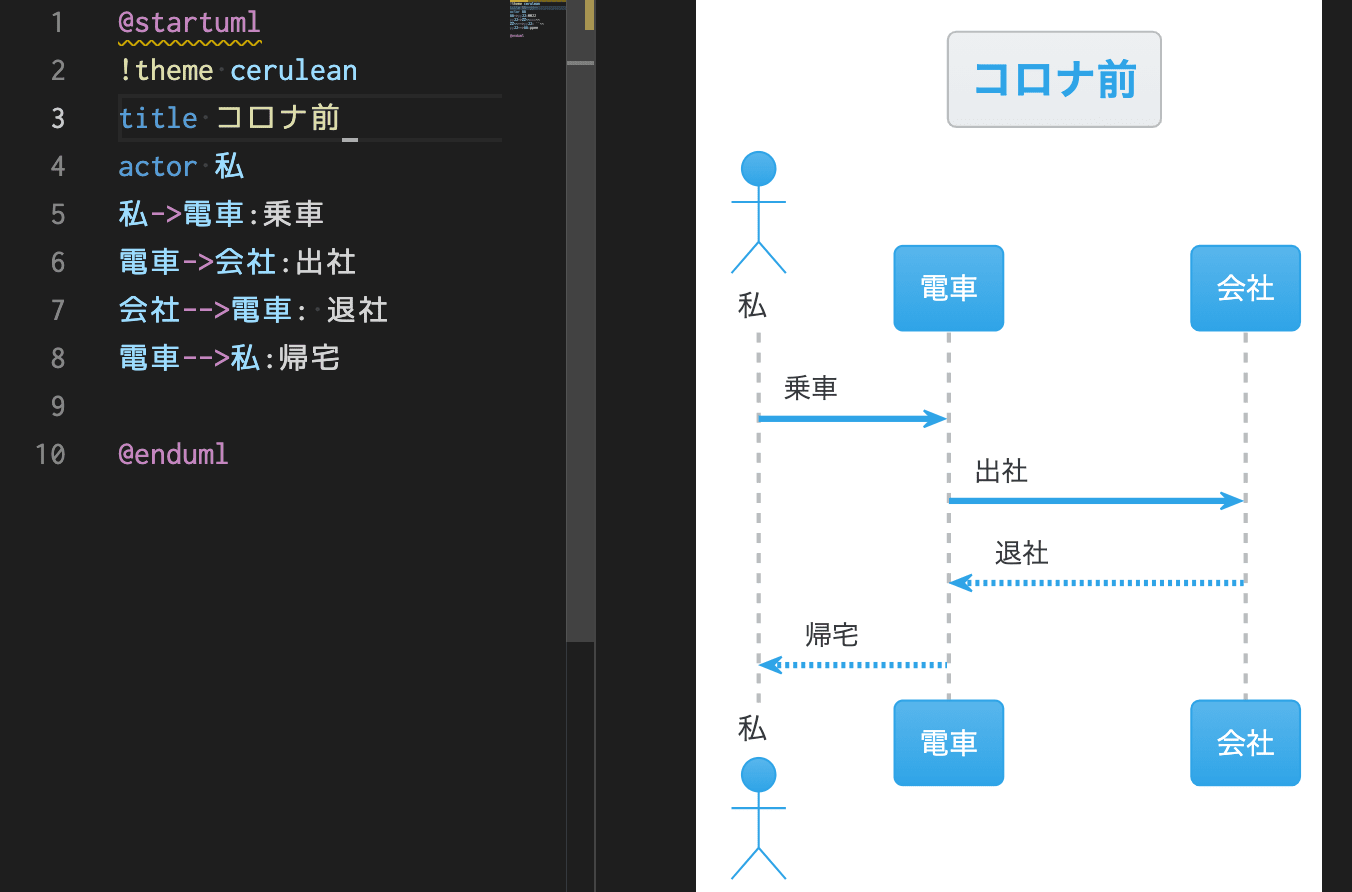This screenshot has width=1352, height=892.
Task: Click the bottom 私 stick figure
Action: [x=757, y=820]
